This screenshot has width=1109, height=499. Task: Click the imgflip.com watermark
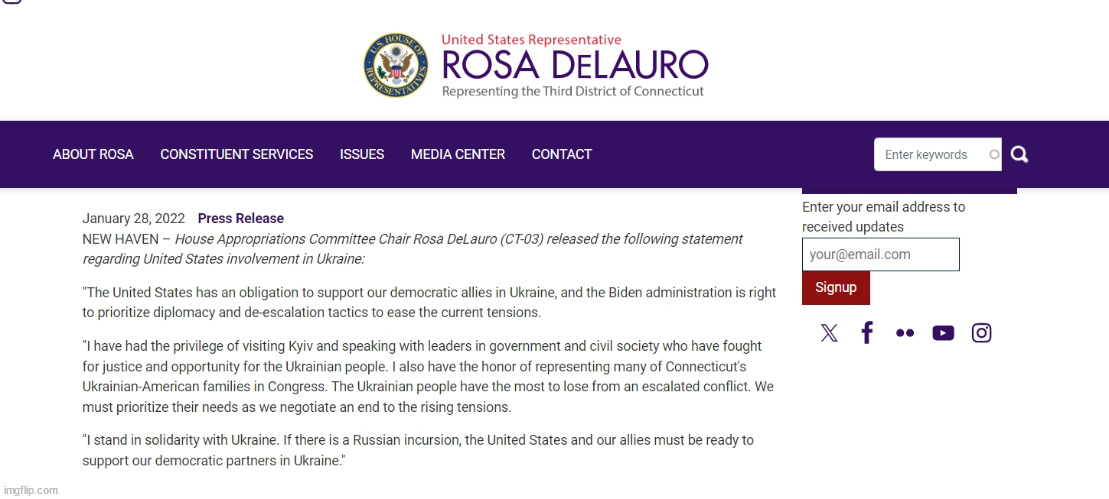coord(30,490)
